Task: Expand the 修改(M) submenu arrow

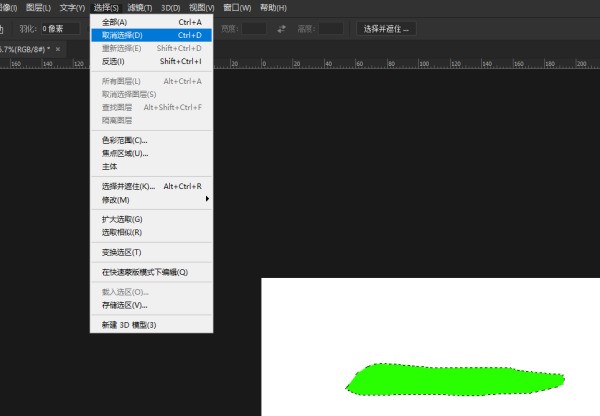Action: pos(207,199)
